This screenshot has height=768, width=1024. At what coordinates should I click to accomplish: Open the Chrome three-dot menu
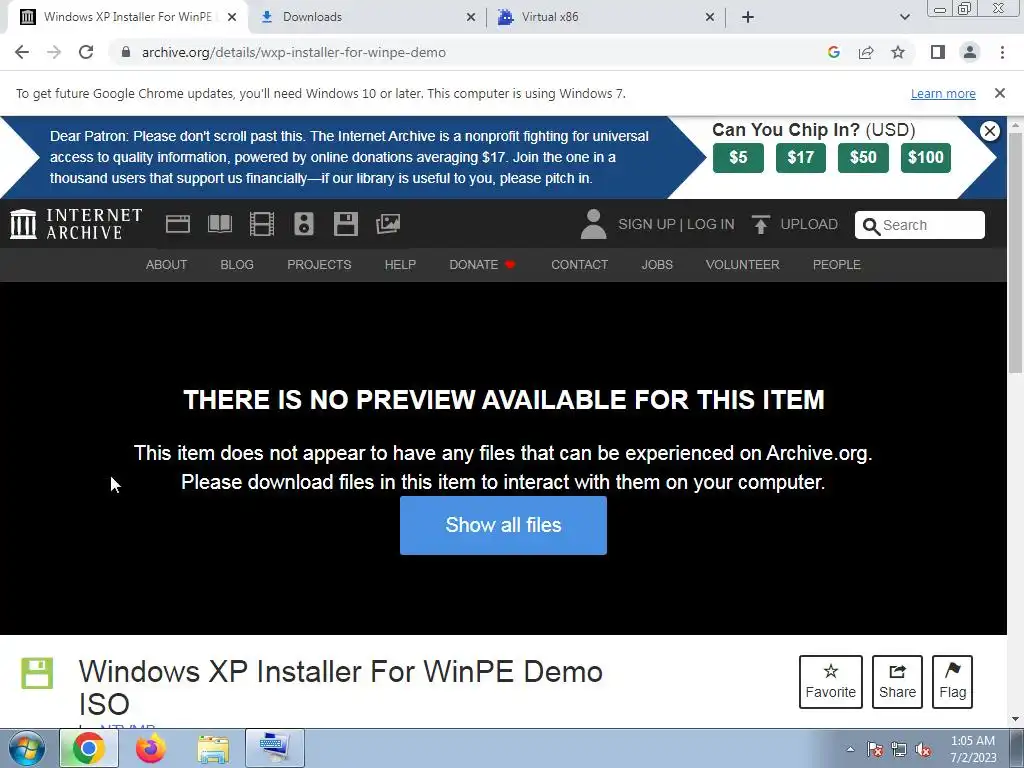(1002, 52)
